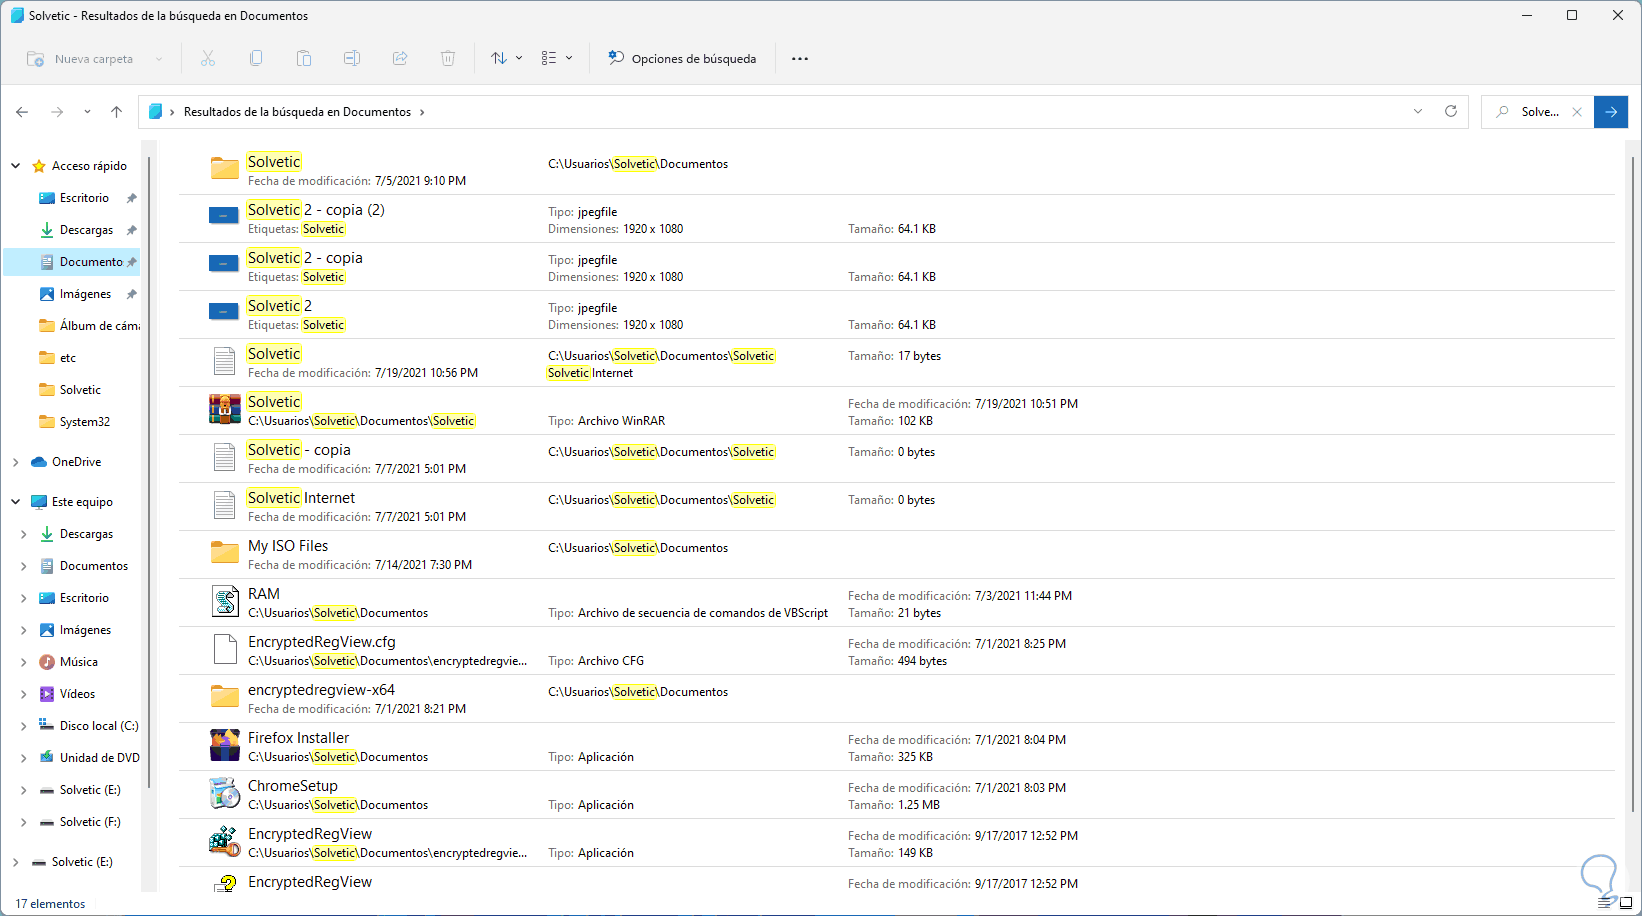Screen dimensions: 1642x916
Task: Click the Paste clipboard icon in toolbar
Action: click(x=304, y=59)
